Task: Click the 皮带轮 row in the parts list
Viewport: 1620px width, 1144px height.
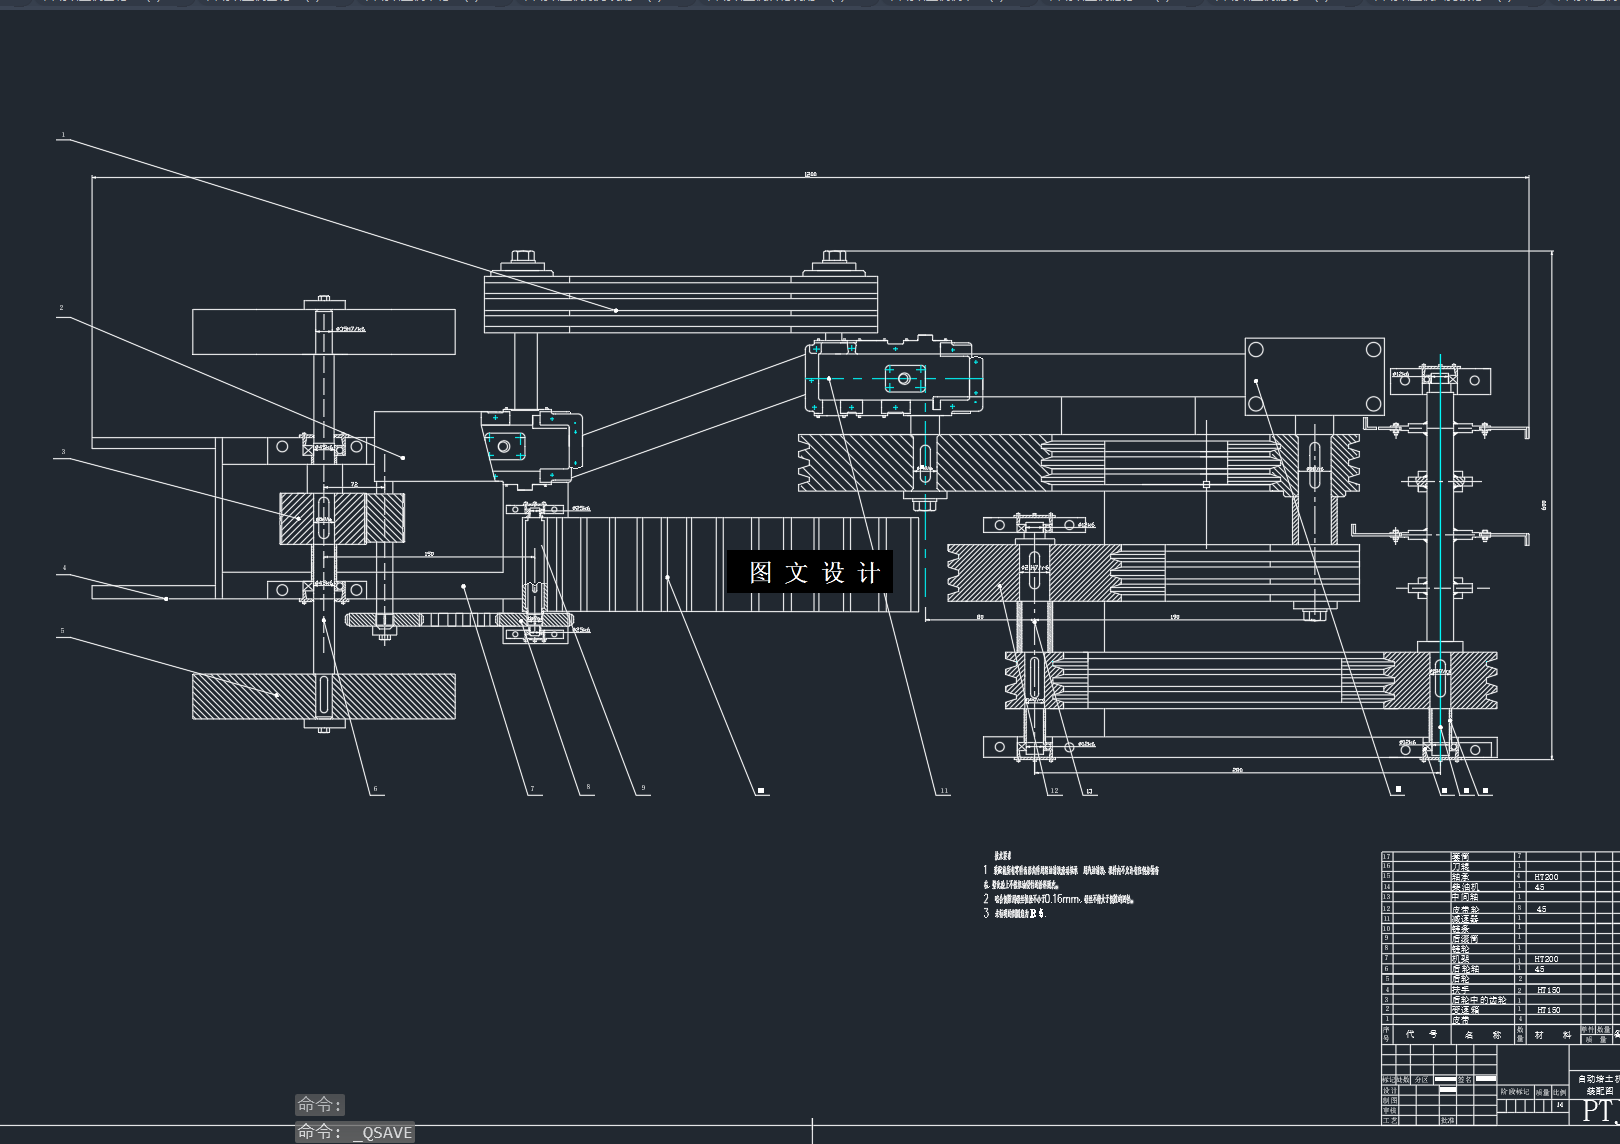Action: point(1500,908)
